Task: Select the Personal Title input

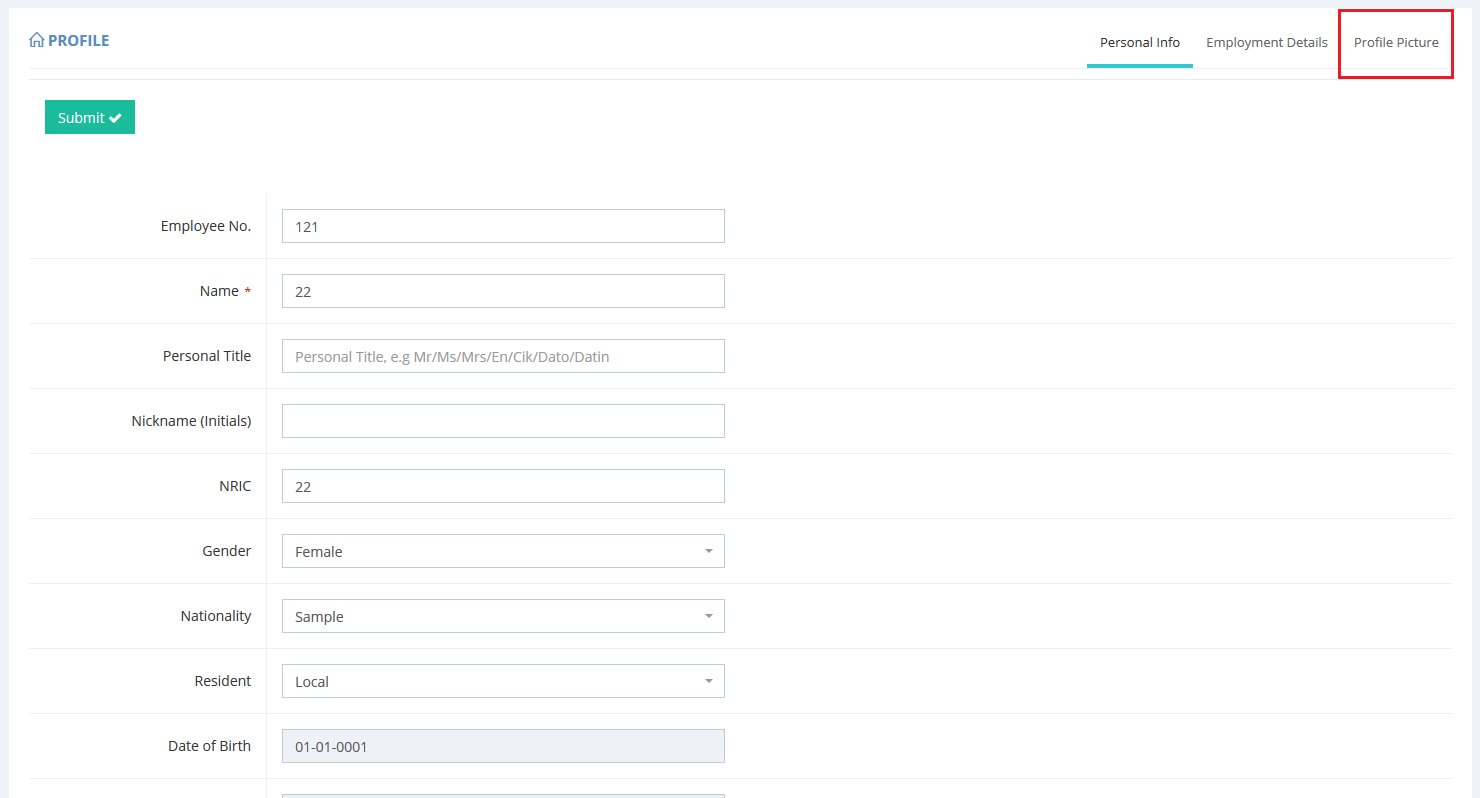Action: click(x=502, y=356)
